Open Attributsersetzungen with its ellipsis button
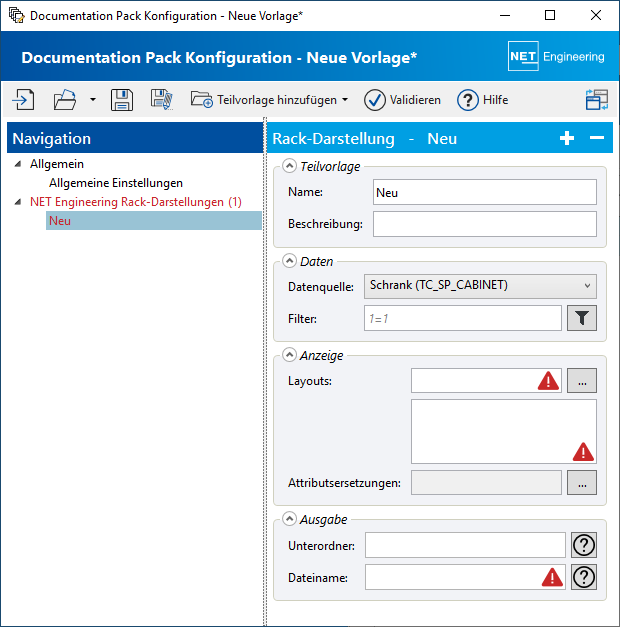This screenshot has height=627, width=620. 582,483
